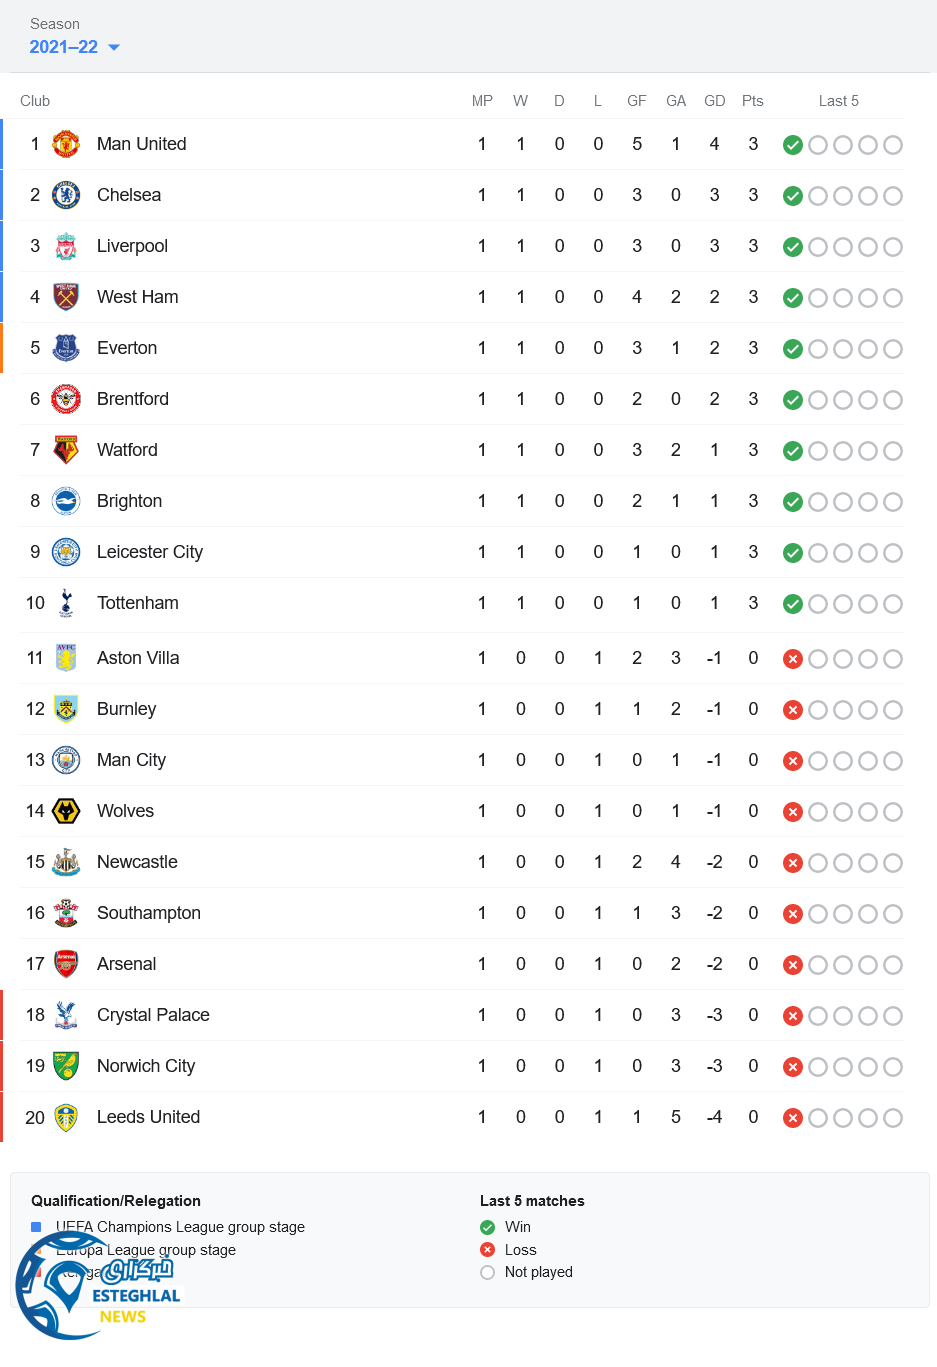This screenshot has width=937, height=1367.
Task: Open the 2021–22 season dropdown
Action: coord(74,47)
